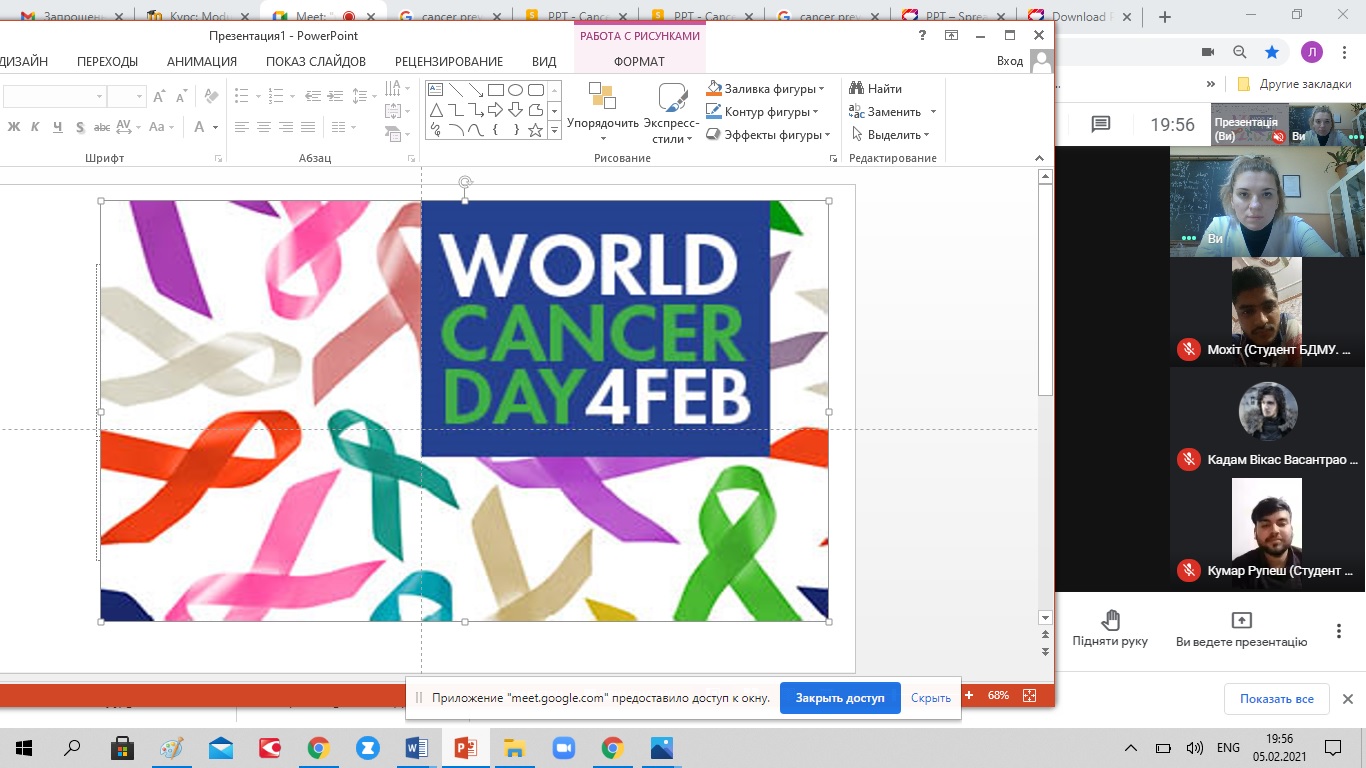Toggle bold Ж formatting
Image resolution: width=1366 pixels, height=768 pixels.
coord(14,127)
